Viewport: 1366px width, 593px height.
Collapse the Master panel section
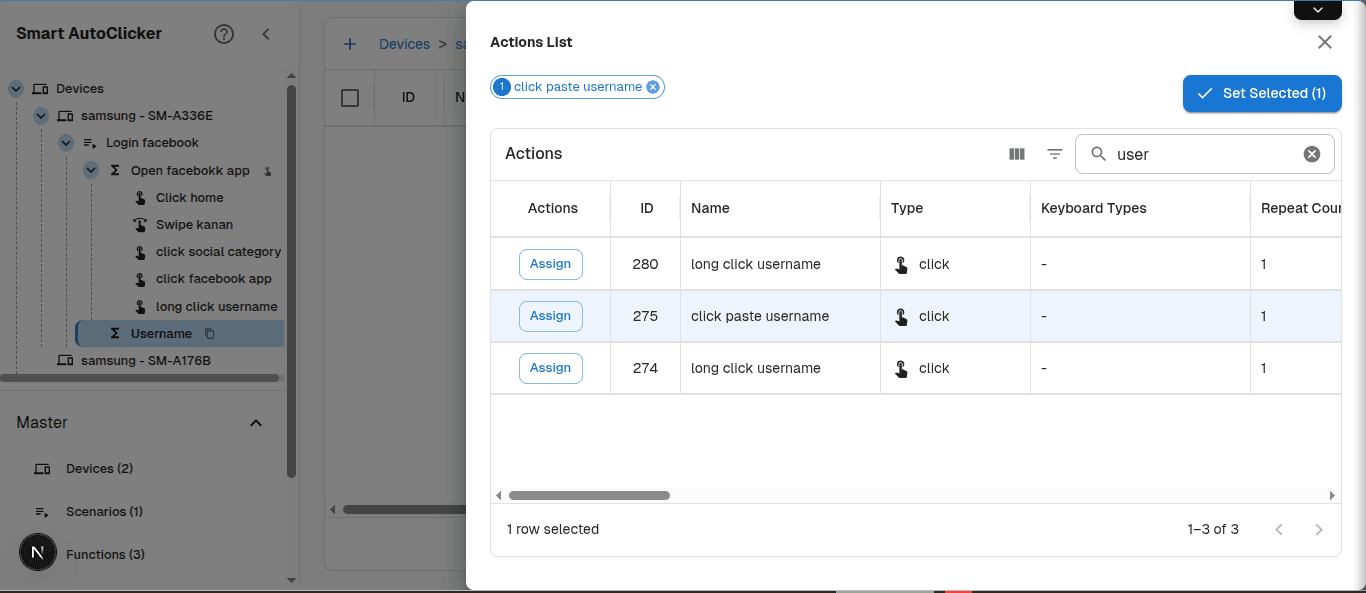click(x=256, y=422)
